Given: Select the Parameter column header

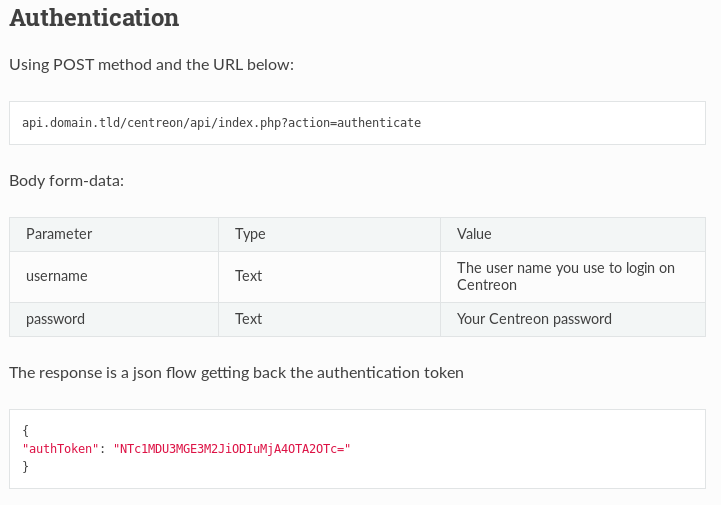Looking at the screenshot, I should (x=59, y=234).
